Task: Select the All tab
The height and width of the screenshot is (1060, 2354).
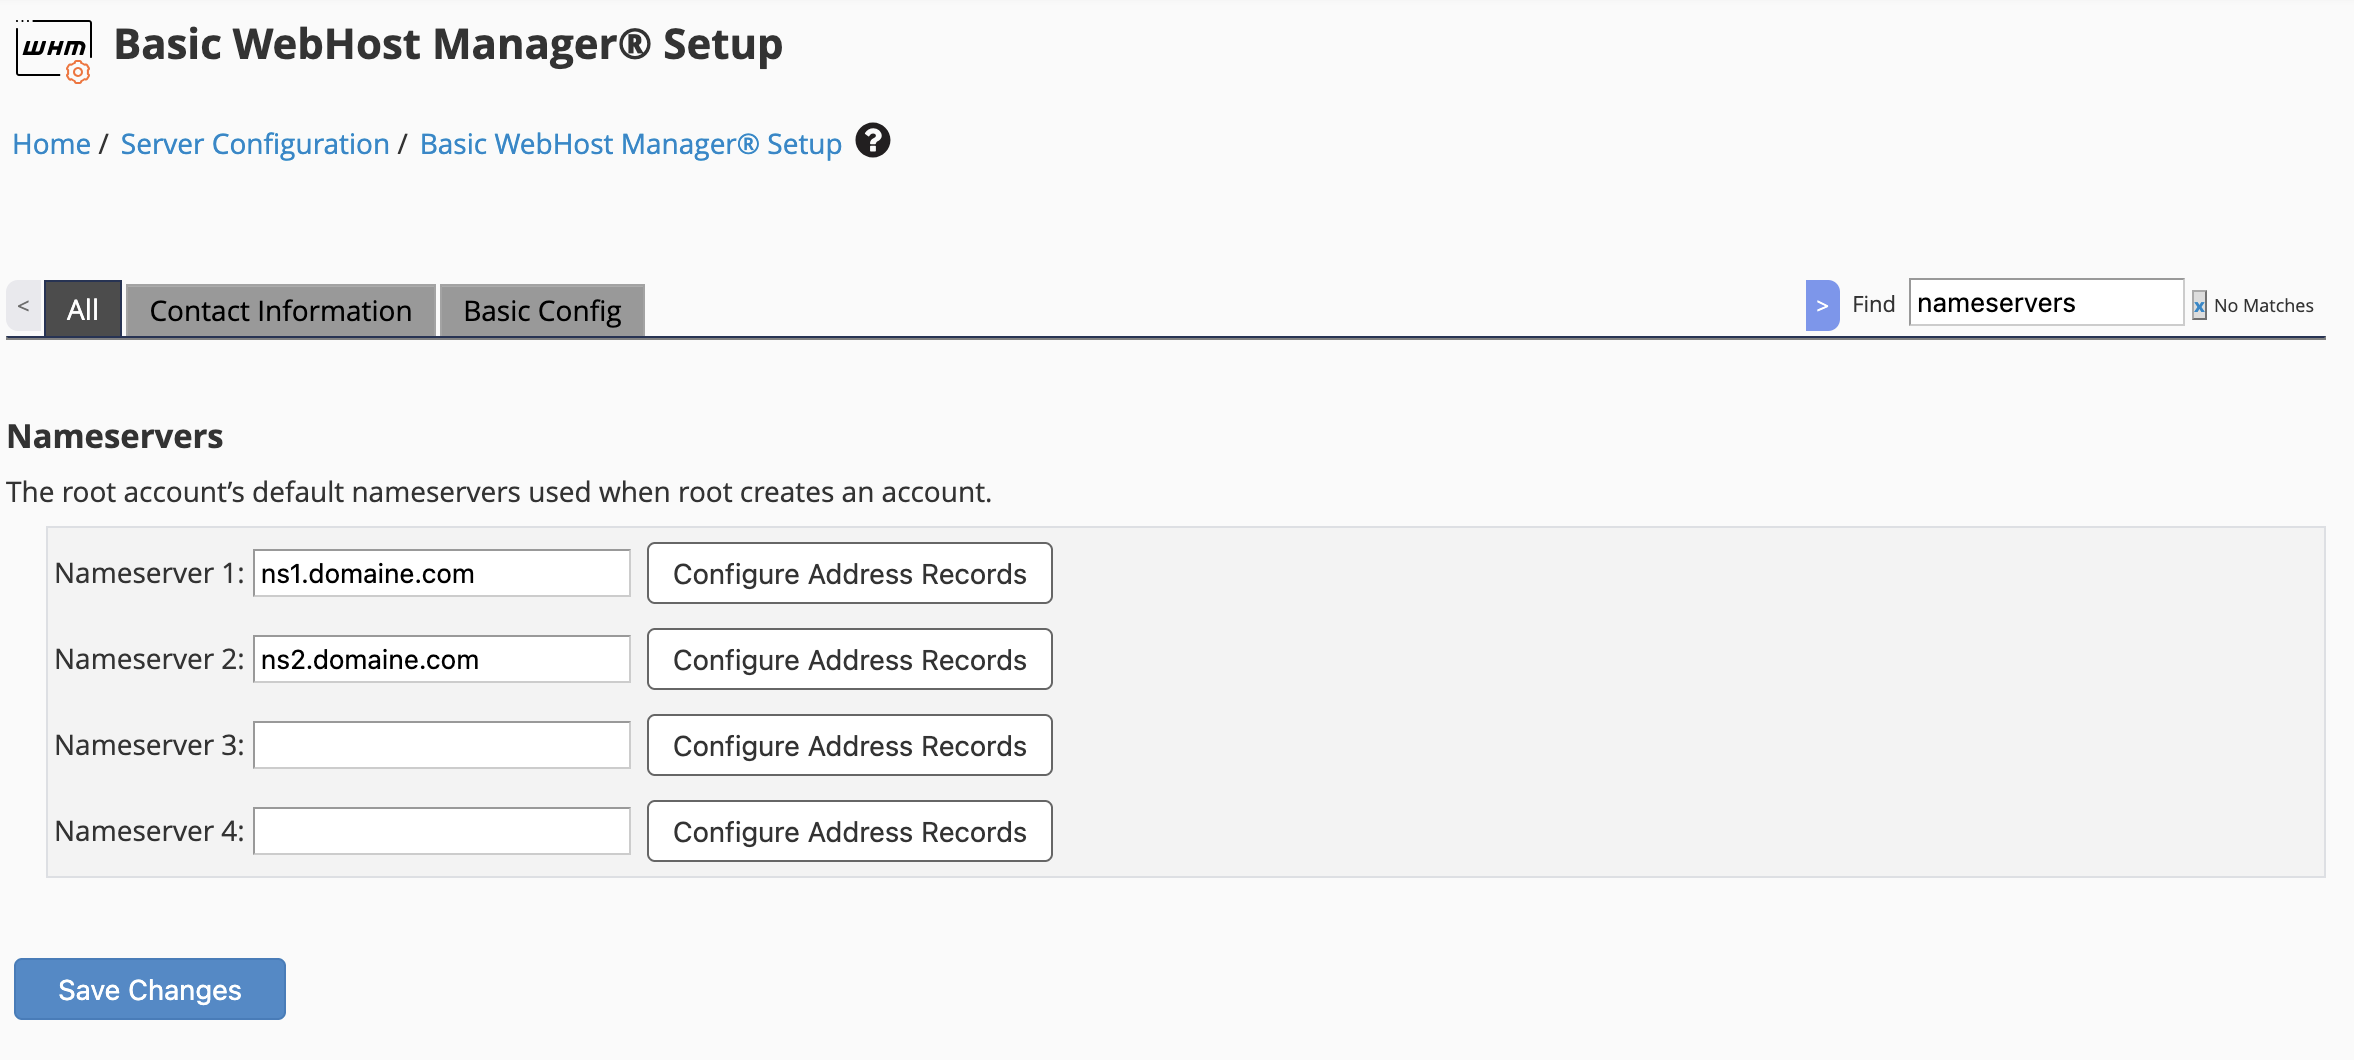Action: pos(83,309)
